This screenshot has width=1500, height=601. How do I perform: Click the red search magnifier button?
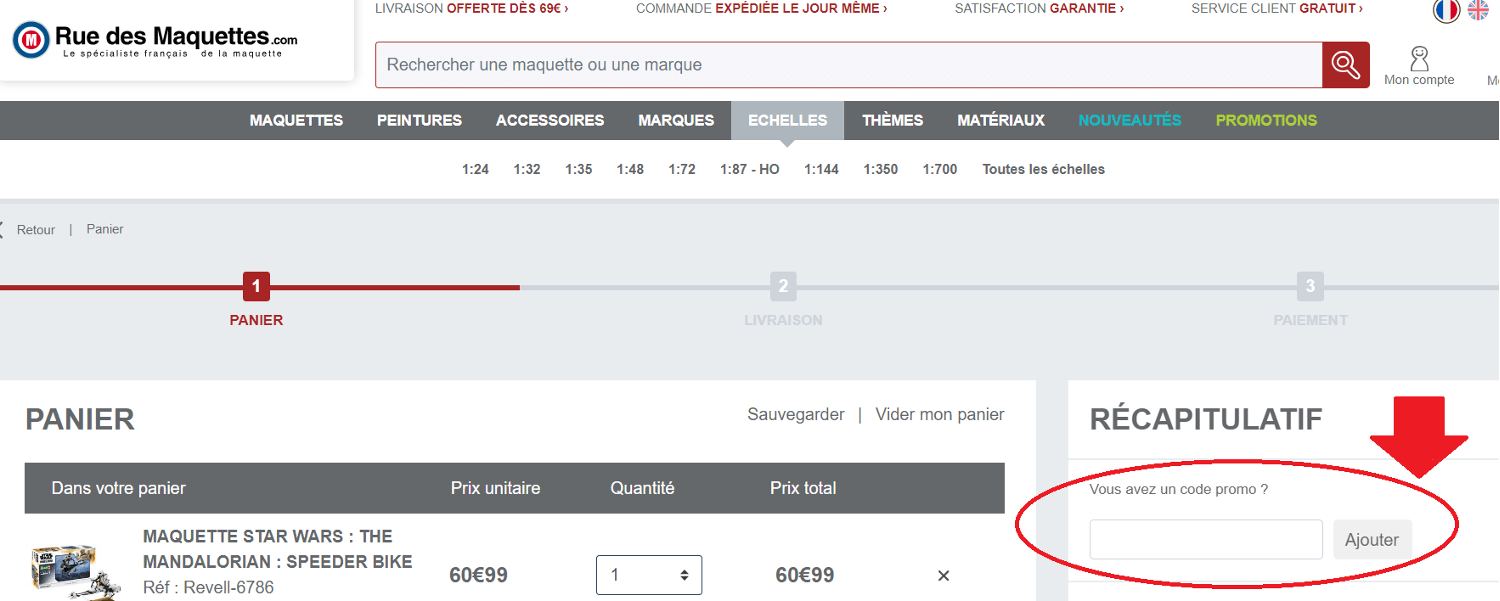(x=1346, y=65)
